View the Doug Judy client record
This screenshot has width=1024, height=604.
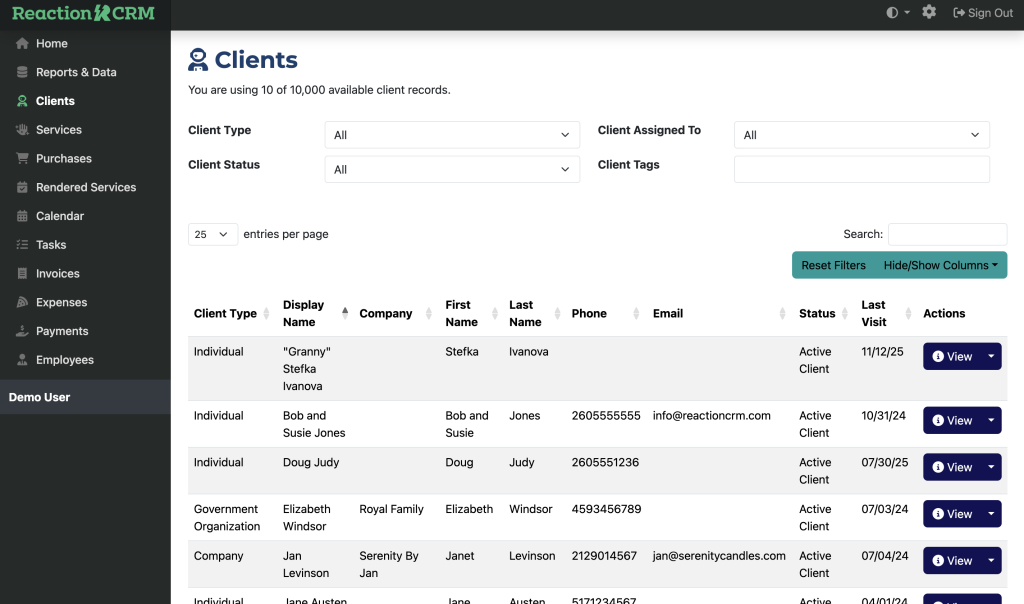951,467
